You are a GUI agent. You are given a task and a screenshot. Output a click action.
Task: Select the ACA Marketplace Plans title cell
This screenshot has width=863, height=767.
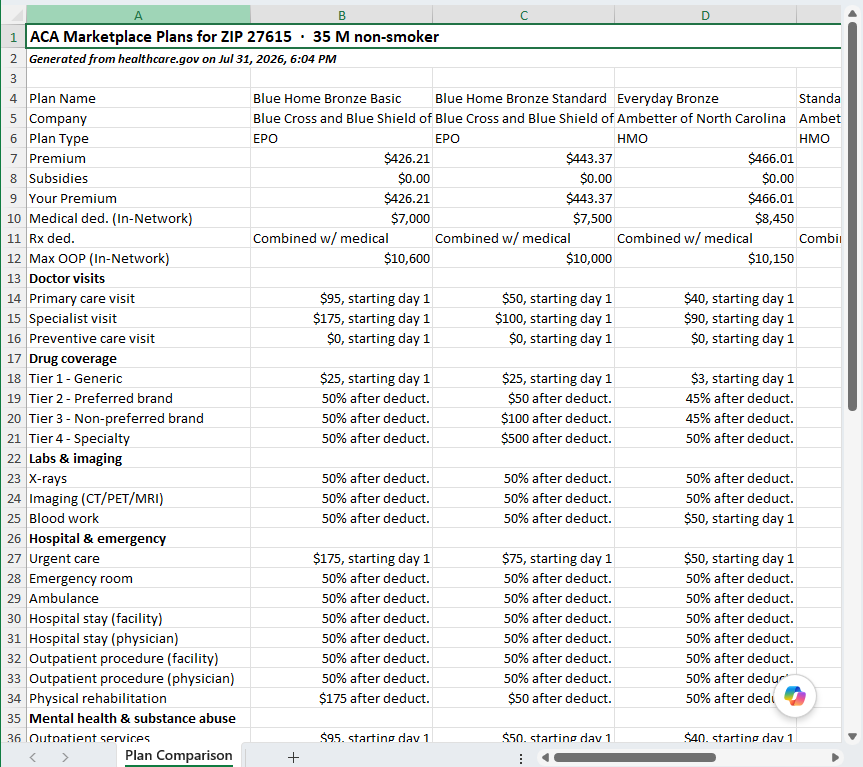434,37
